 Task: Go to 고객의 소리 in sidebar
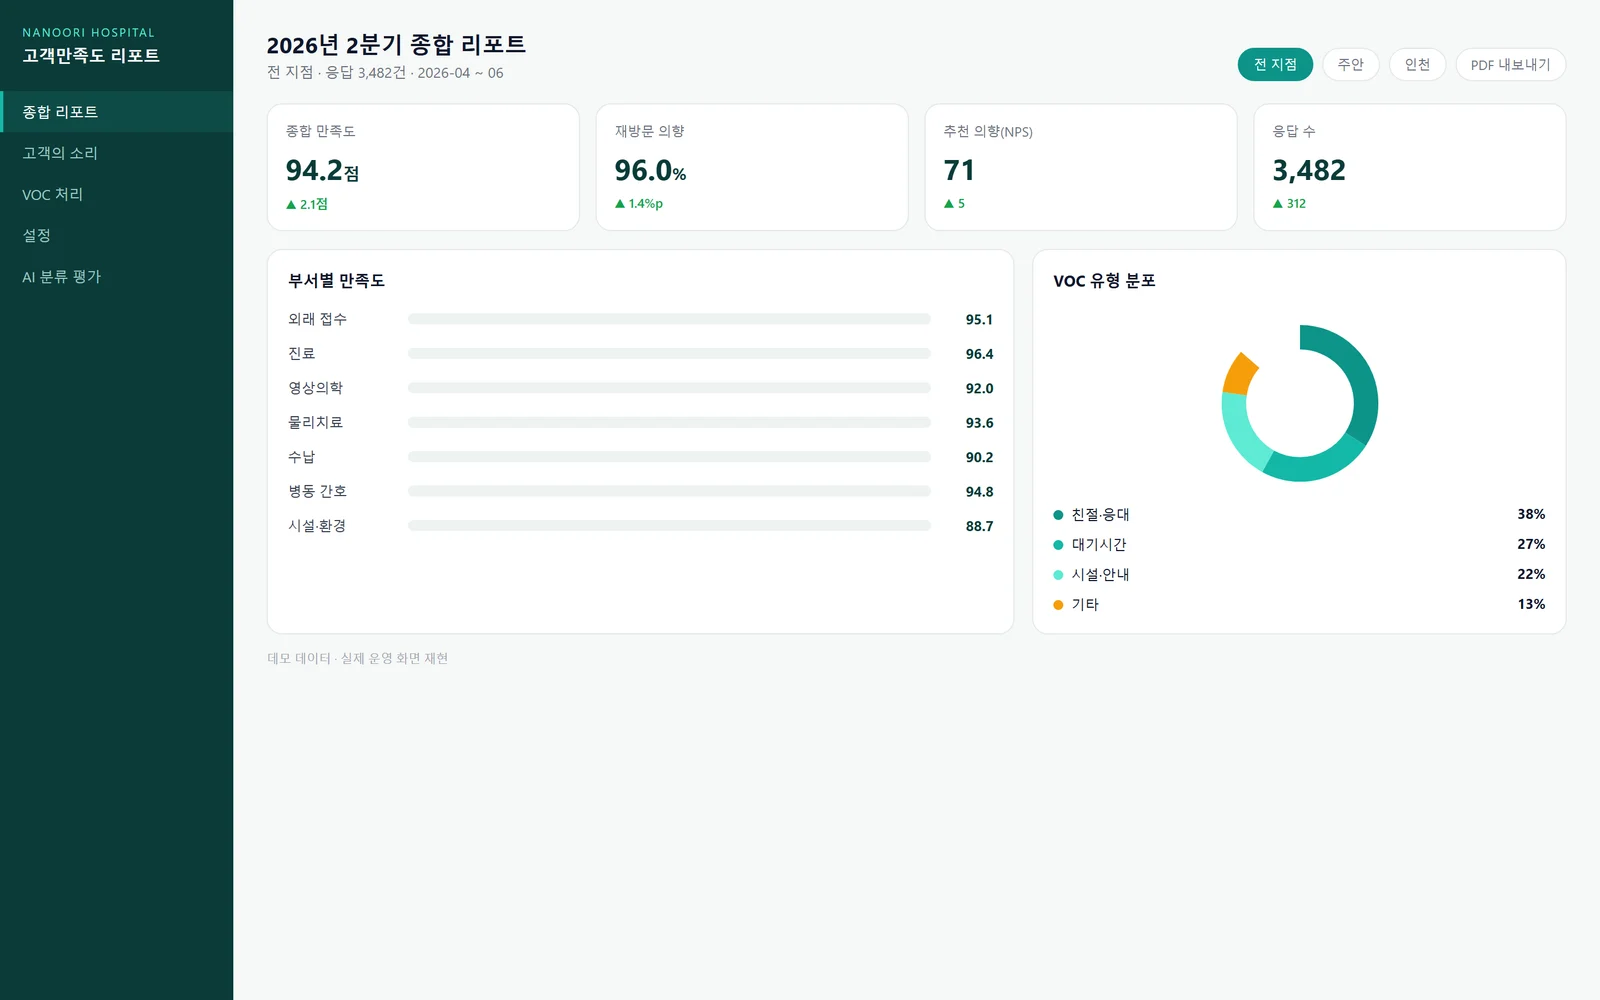click(x=116, y=153)
